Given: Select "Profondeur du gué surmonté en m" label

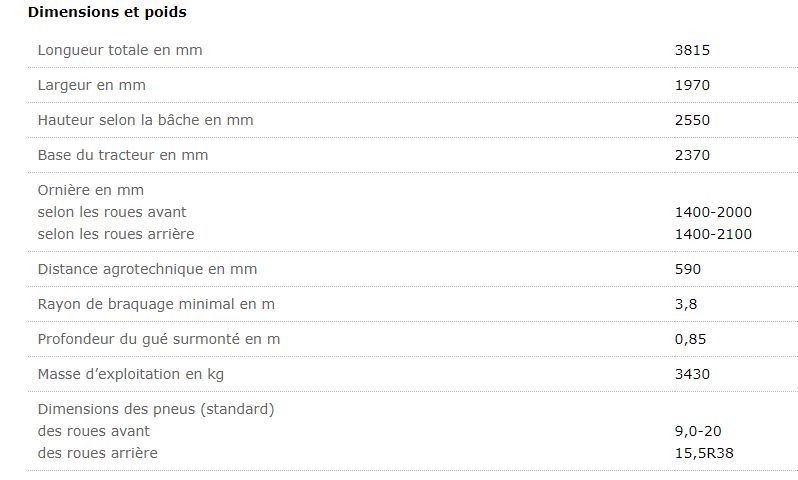Looking at the screenshot, I should [x=159, y=339].
